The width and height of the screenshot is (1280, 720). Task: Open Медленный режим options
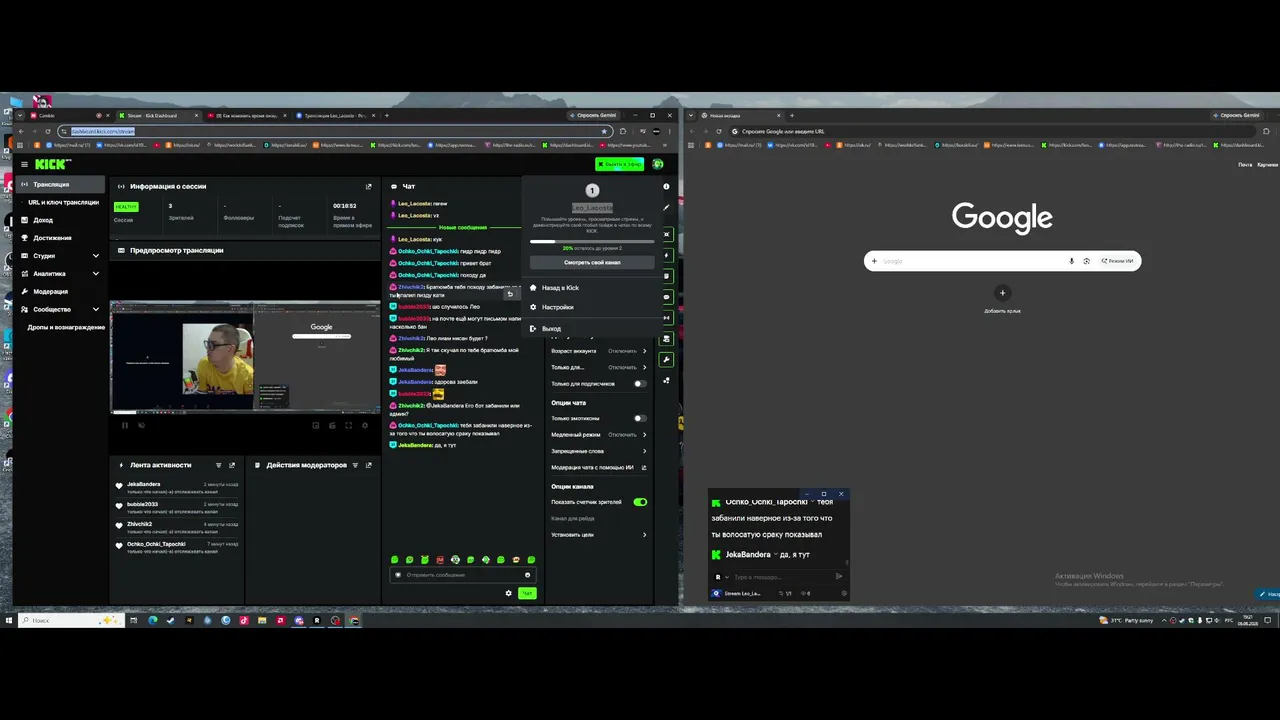tap(598, 435)
